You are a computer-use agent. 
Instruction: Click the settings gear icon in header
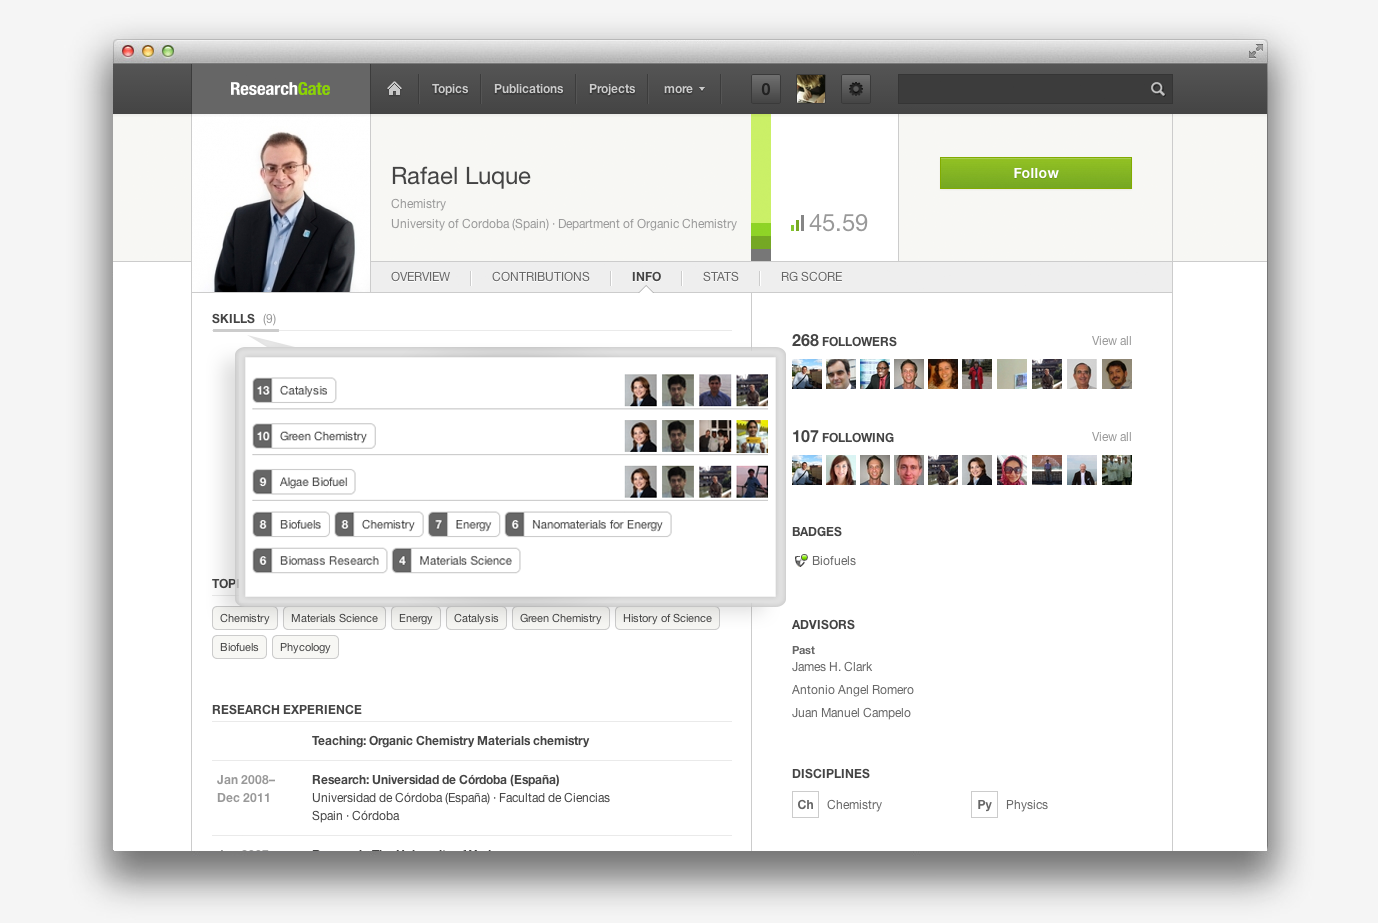856,89
